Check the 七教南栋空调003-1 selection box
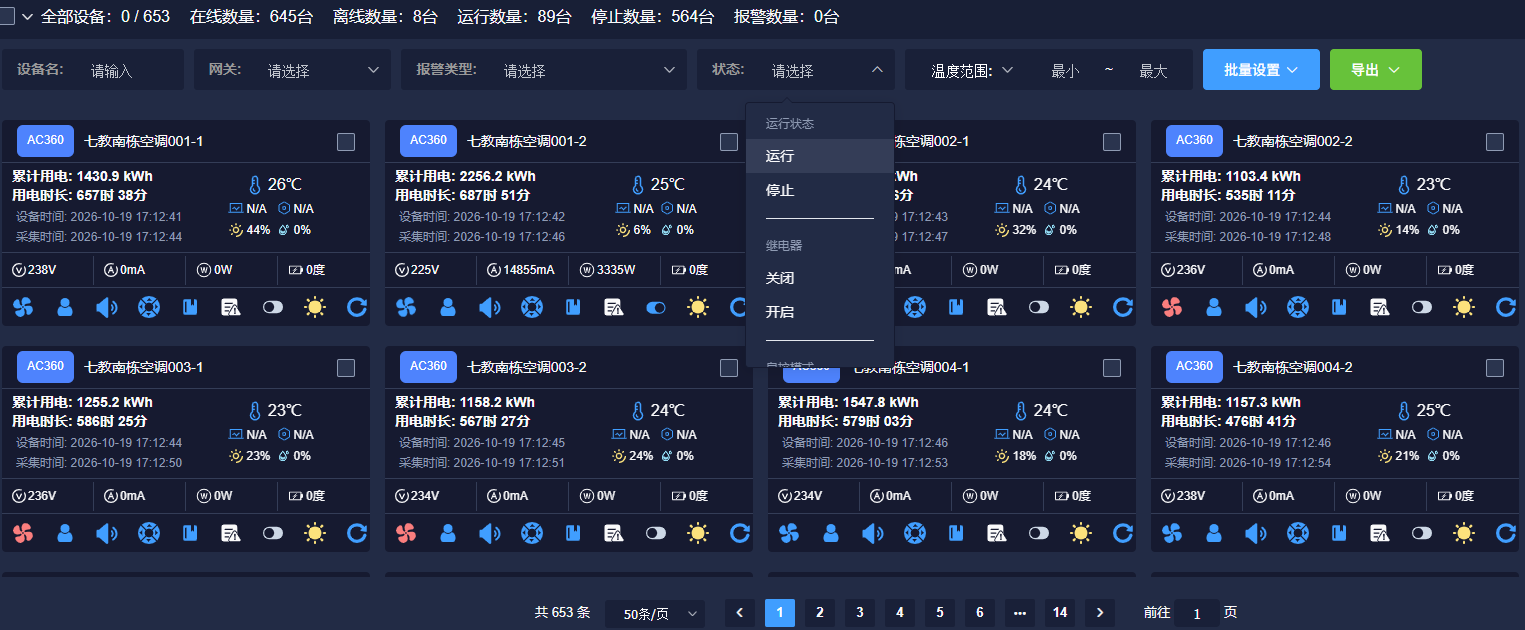 [346, 368]
